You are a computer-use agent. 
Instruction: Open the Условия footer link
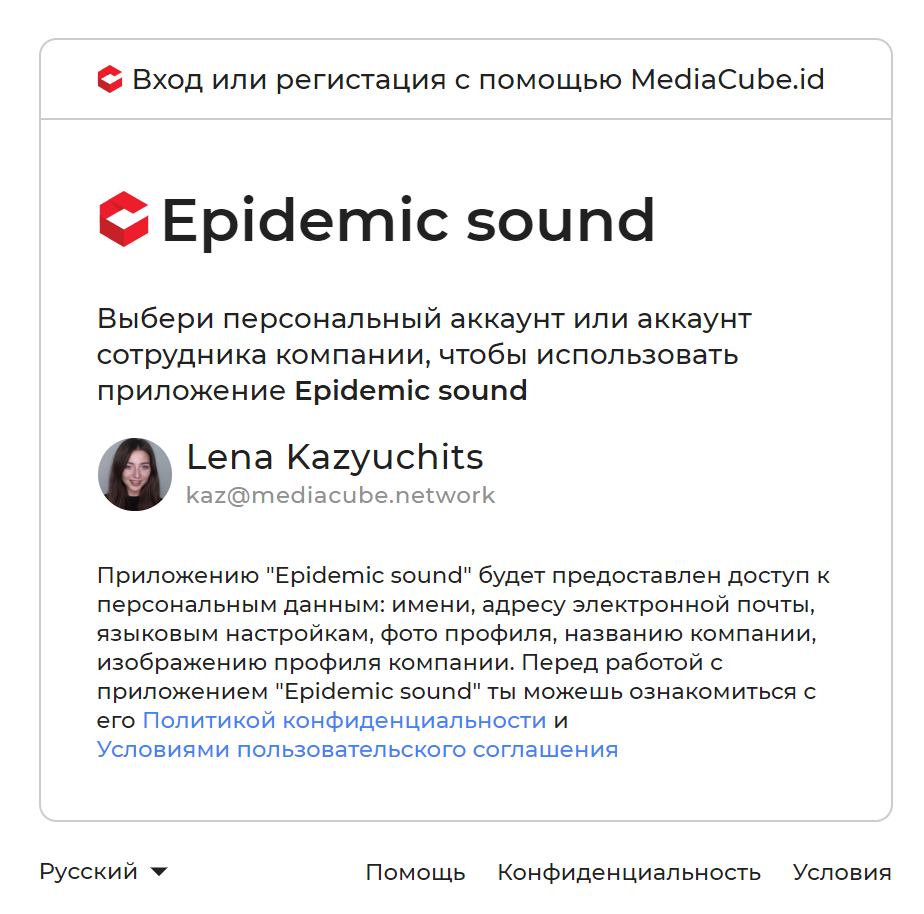click(842, 872)
